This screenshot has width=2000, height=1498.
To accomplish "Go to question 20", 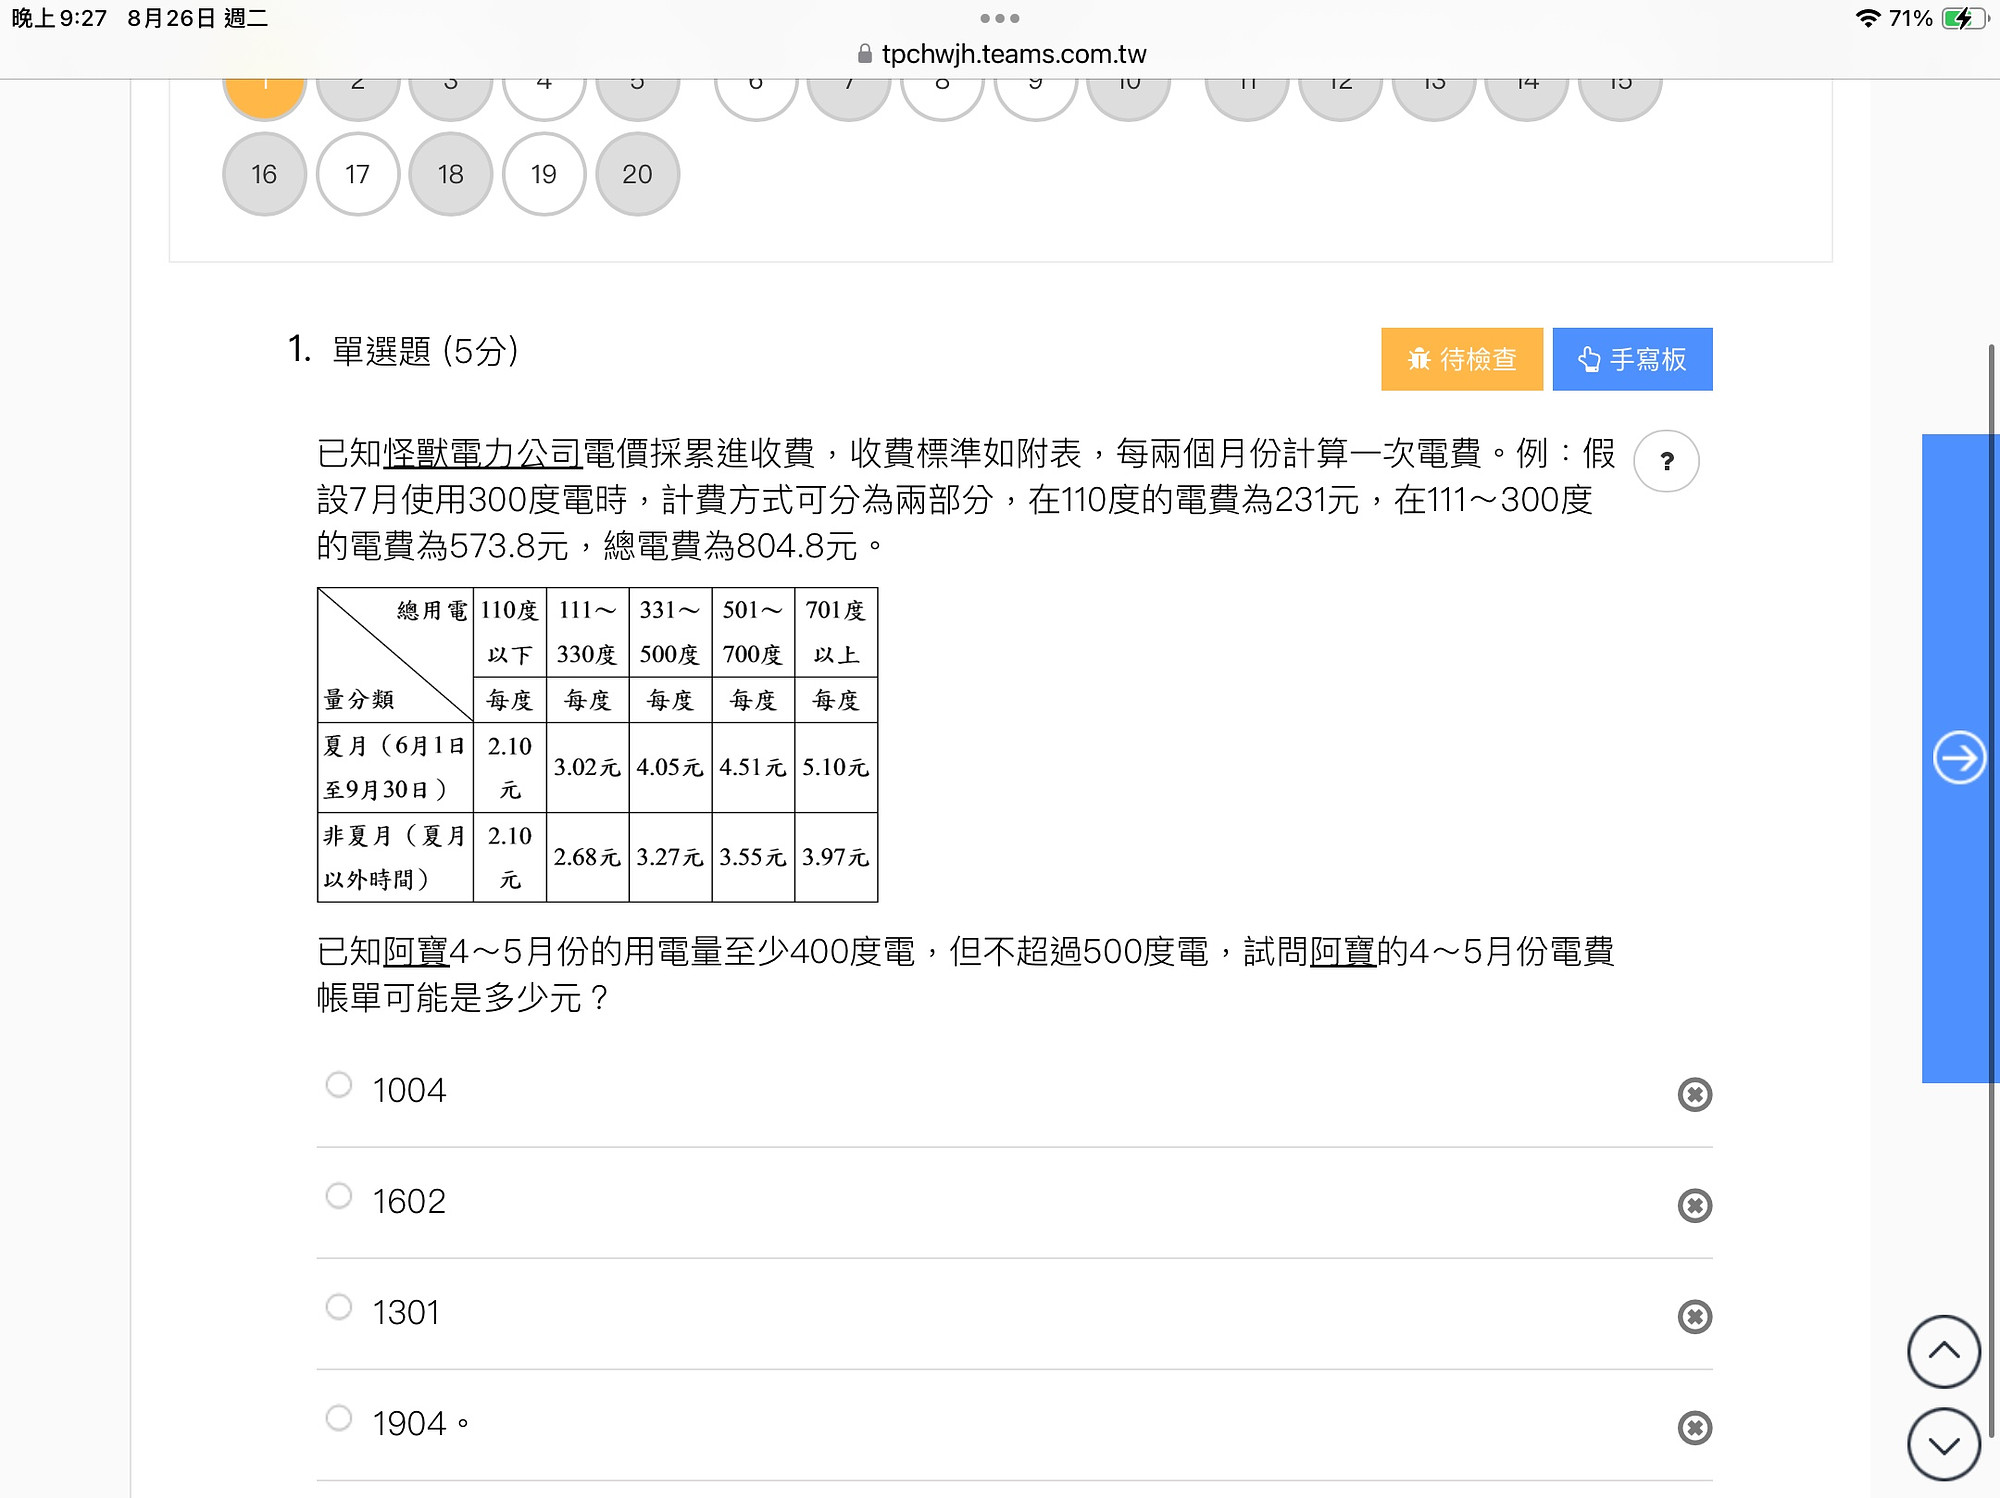I will click(637, 174).
